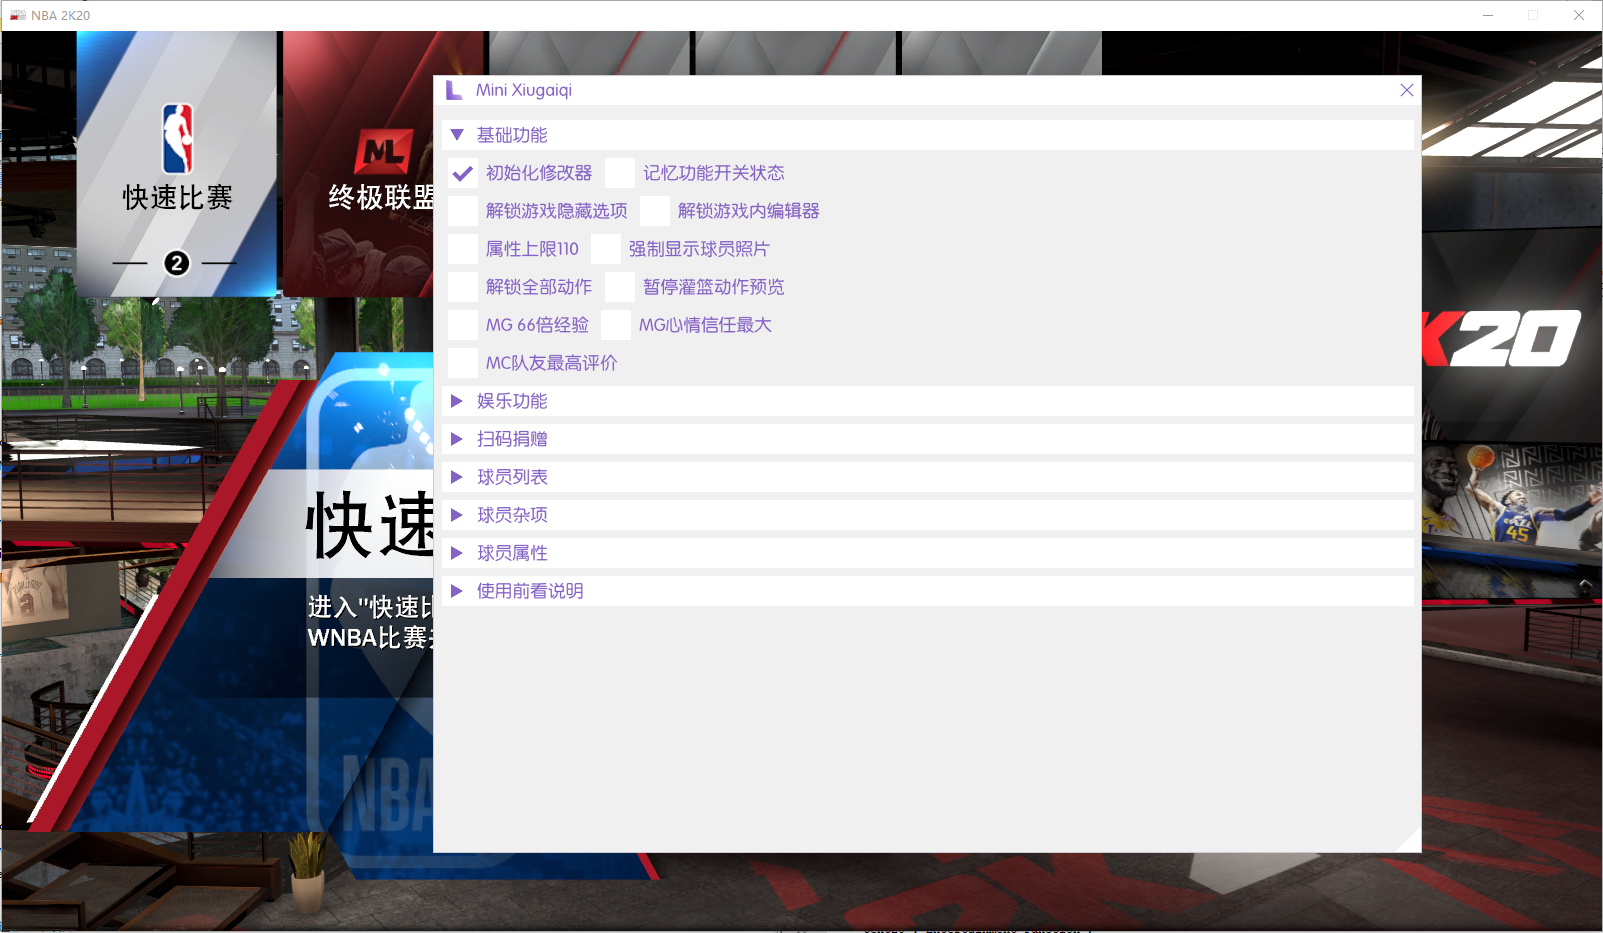Collapse the 基础功能 section
The image size is (1603, 933).
coord(457,135)
